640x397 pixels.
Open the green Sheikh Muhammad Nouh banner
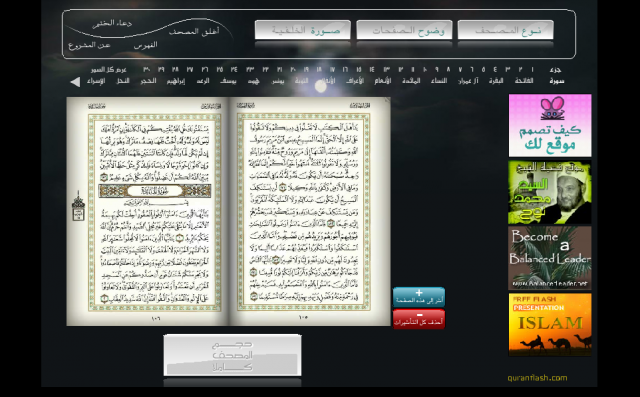(x=550, y=192)
